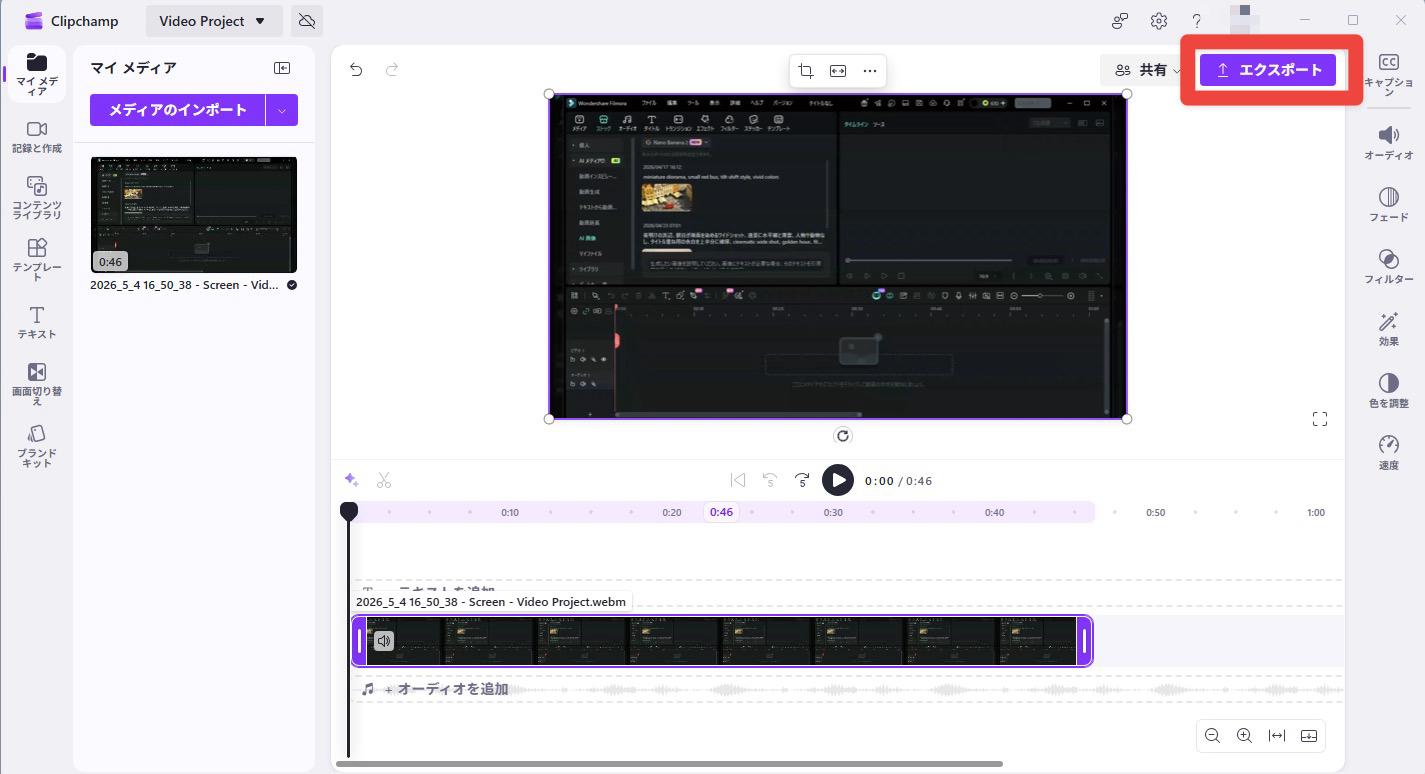Click the Import Media button (メディアのインポート)
The height and width of the screenshot is (774, 1425).
[x=177, y=110]
